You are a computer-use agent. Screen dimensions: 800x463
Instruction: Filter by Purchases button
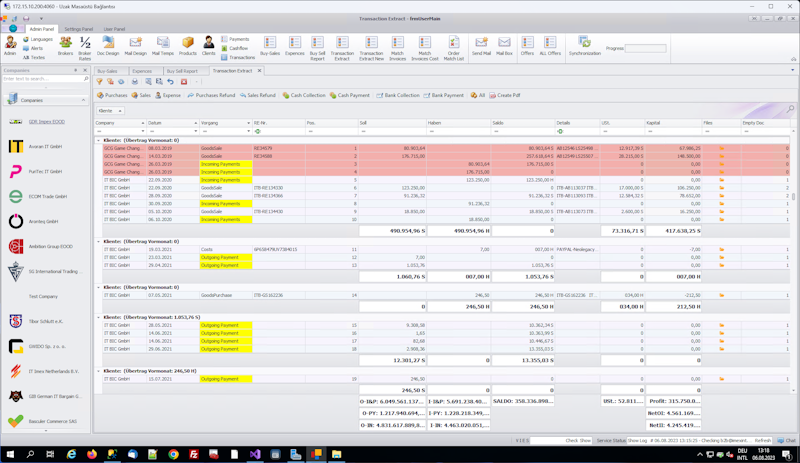112,95
